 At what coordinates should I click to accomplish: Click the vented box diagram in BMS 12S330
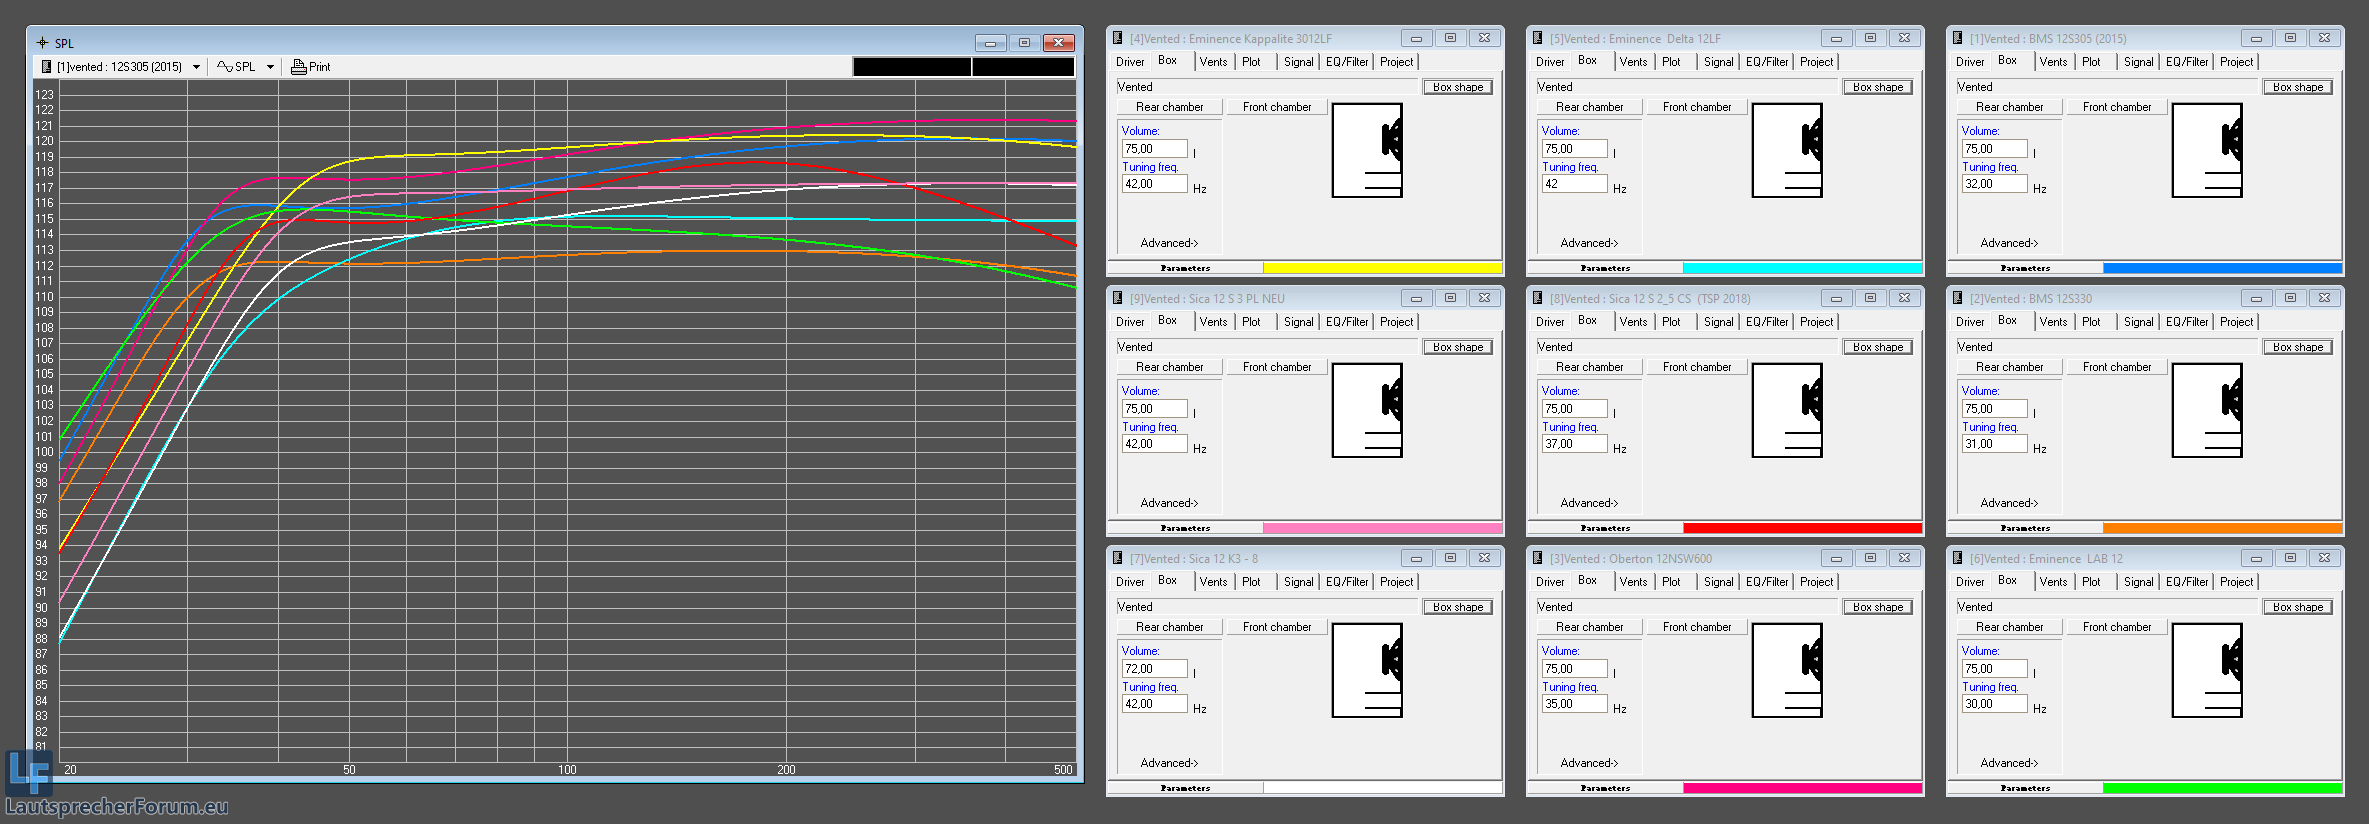point(2207,410)
